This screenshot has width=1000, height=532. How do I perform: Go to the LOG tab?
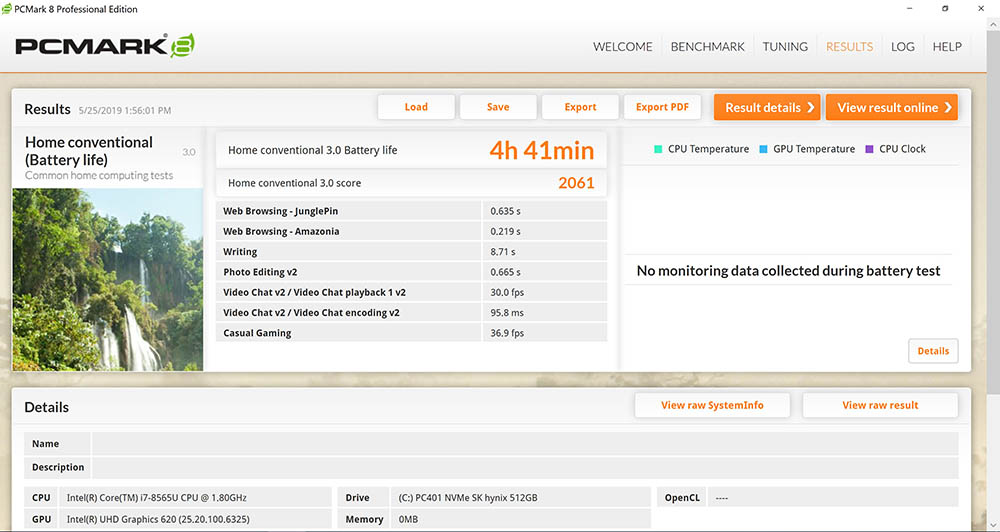pyautogui.click(x=902, y=47)
